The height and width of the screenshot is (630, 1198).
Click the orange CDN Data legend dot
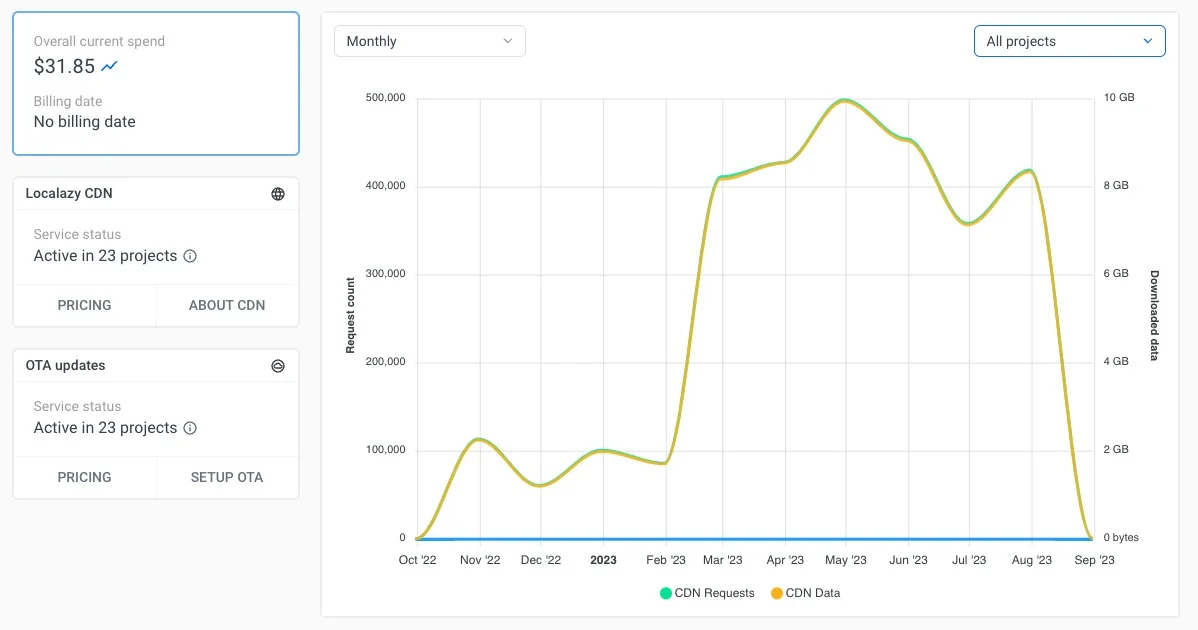click(x=777, y=593)
